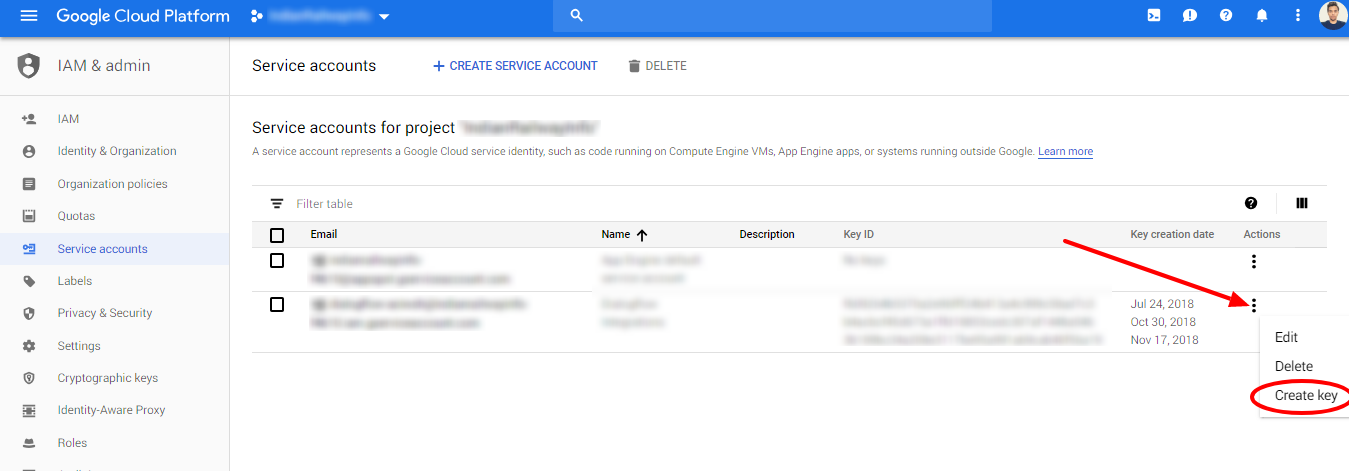Image resolution: width=1349 pixels, height=471 pixels.
Task: Open the table help icon
Action: (1251, 203)
